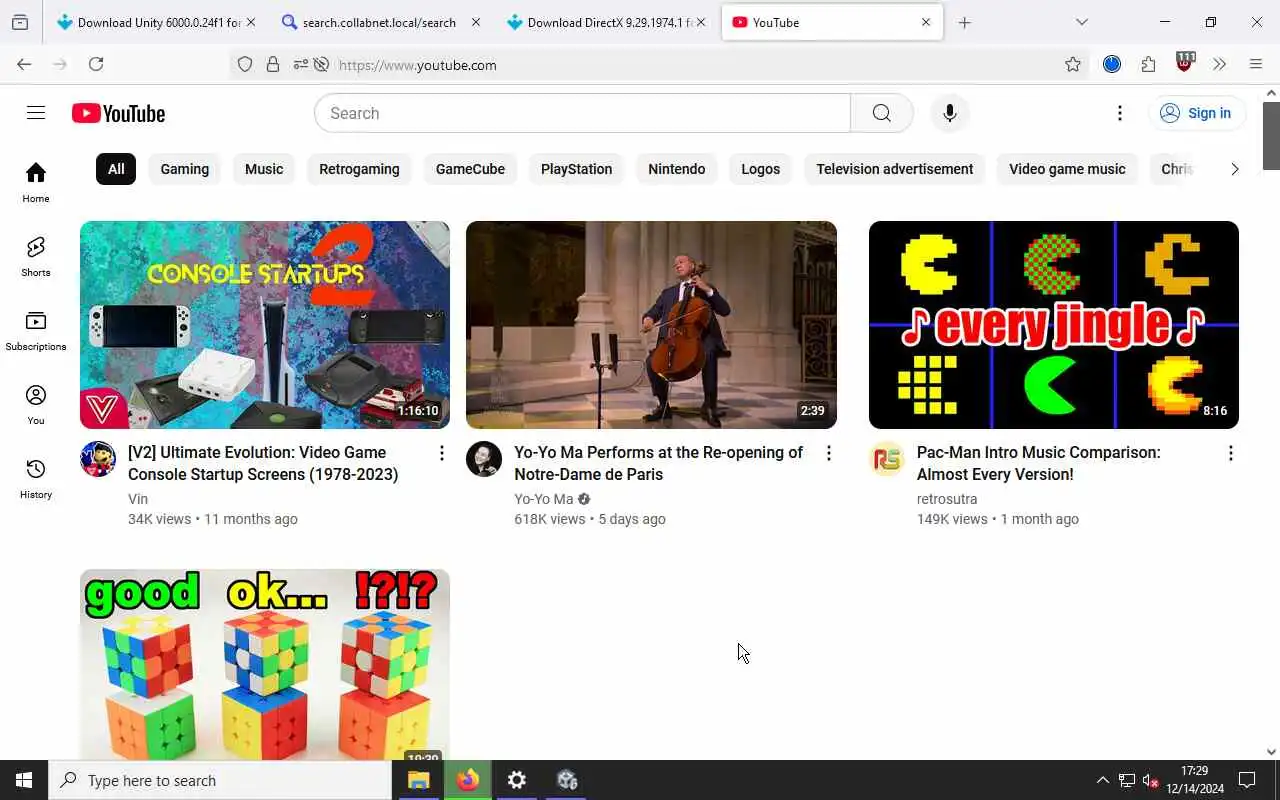Screen dimensions: 1280x800
Task: Show the tracking protection shield info
Action: (x=245, y=64)
